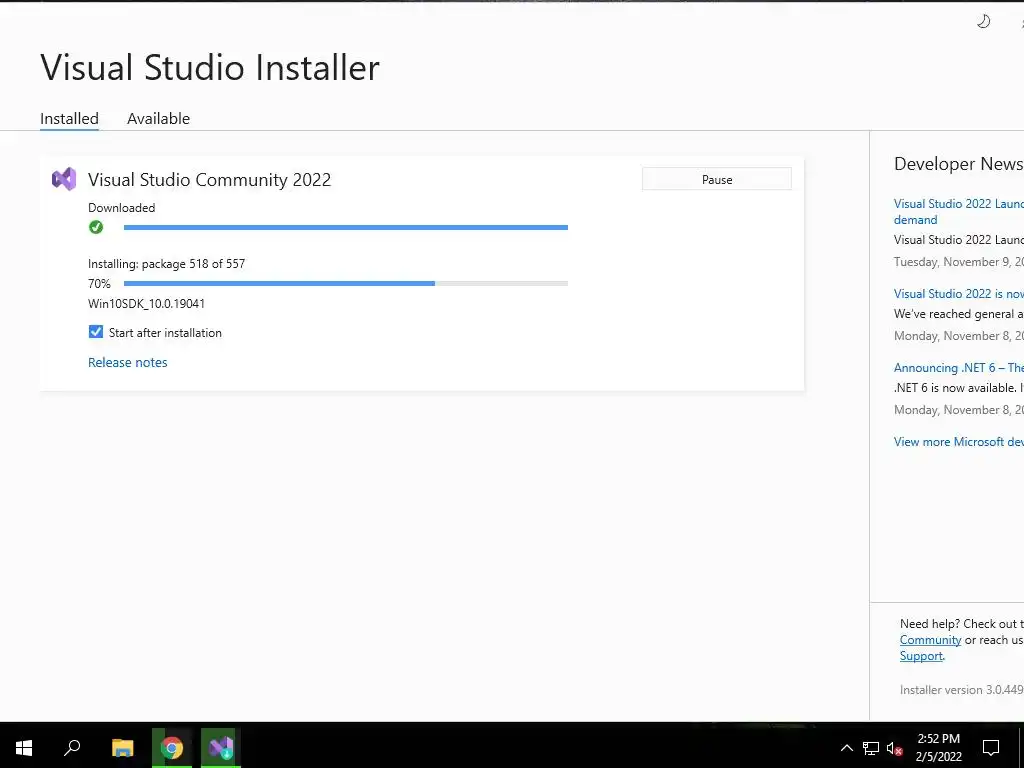This screenshot has height=768, width=1024.
Task: Switch to the Available tab
Action: click(x=159, y=118)
